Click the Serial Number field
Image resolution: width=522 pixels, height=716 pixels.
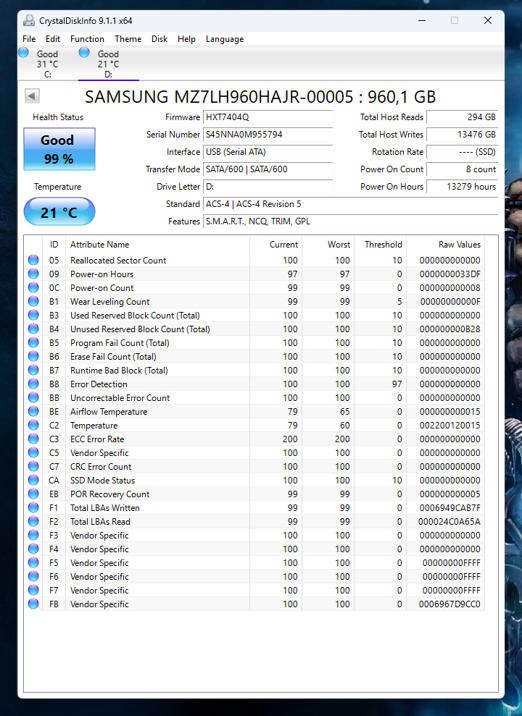[268, 134]
